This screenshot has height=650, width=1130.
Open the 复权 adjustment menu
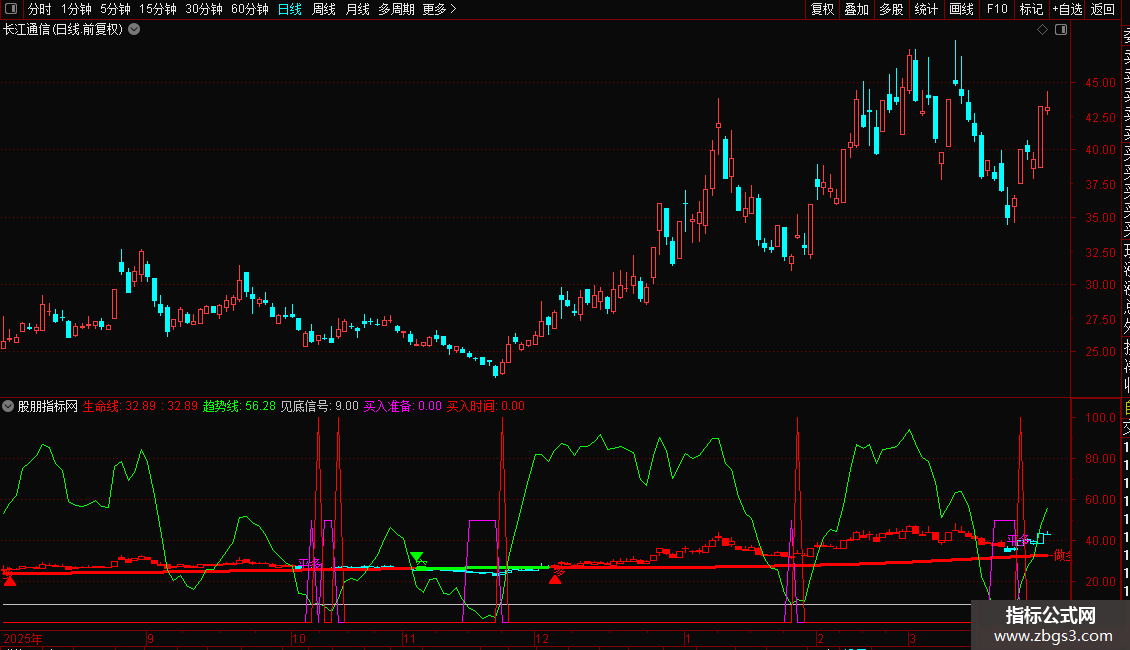click(x=822, y=9)
